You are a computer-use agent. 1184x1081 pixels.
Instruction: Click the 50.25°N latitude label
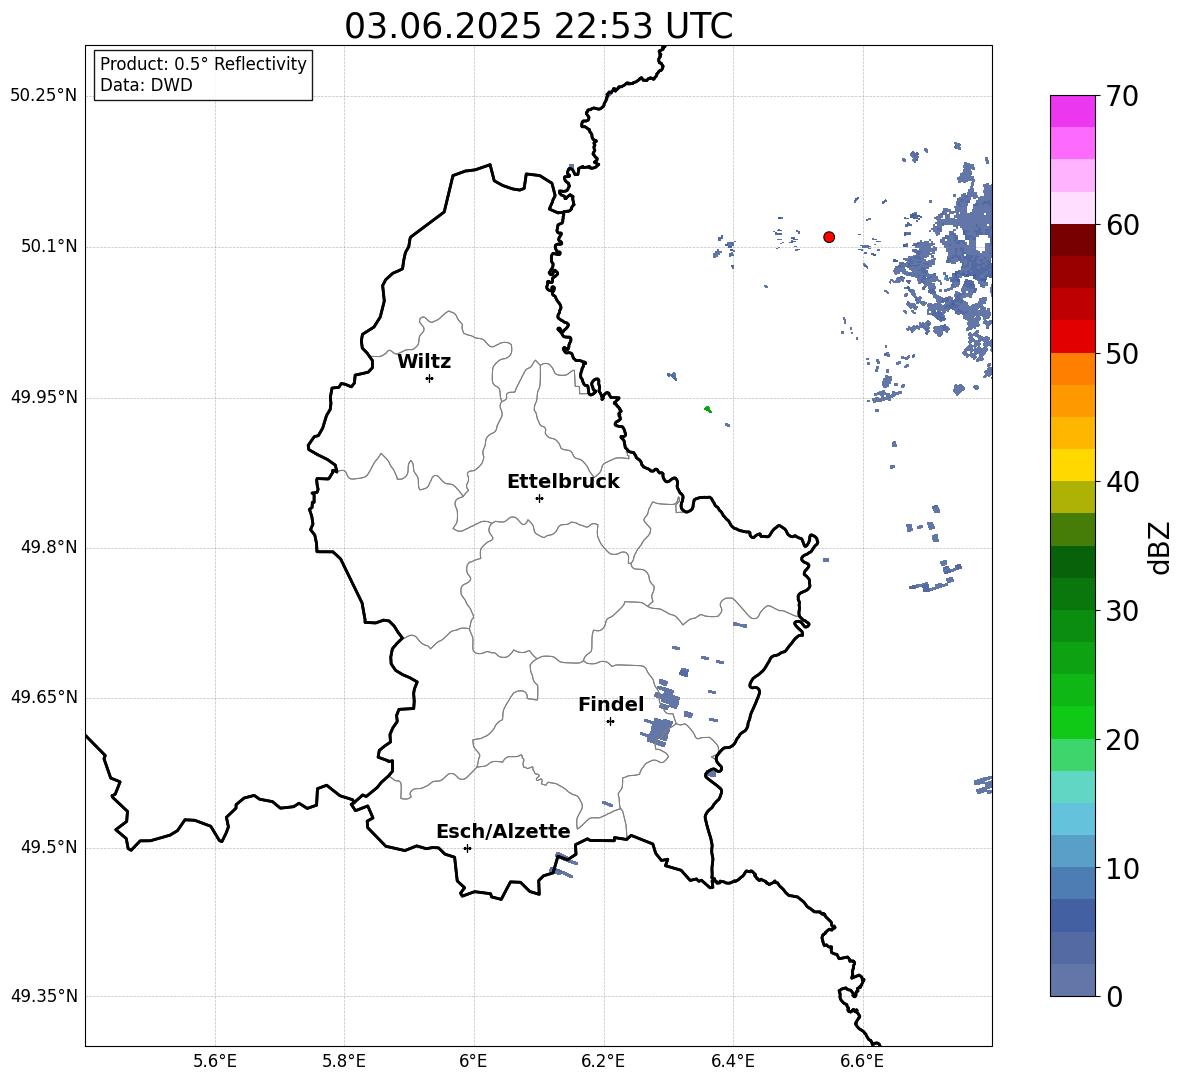pyautogui.click(x=44, y=96)
